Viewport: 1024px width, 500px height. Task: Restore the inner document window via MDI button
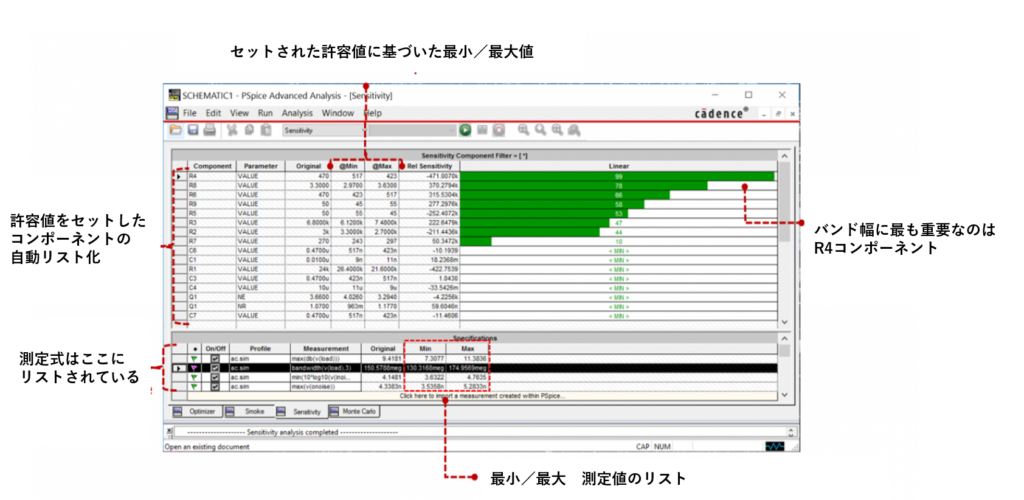tap(780, 114)
